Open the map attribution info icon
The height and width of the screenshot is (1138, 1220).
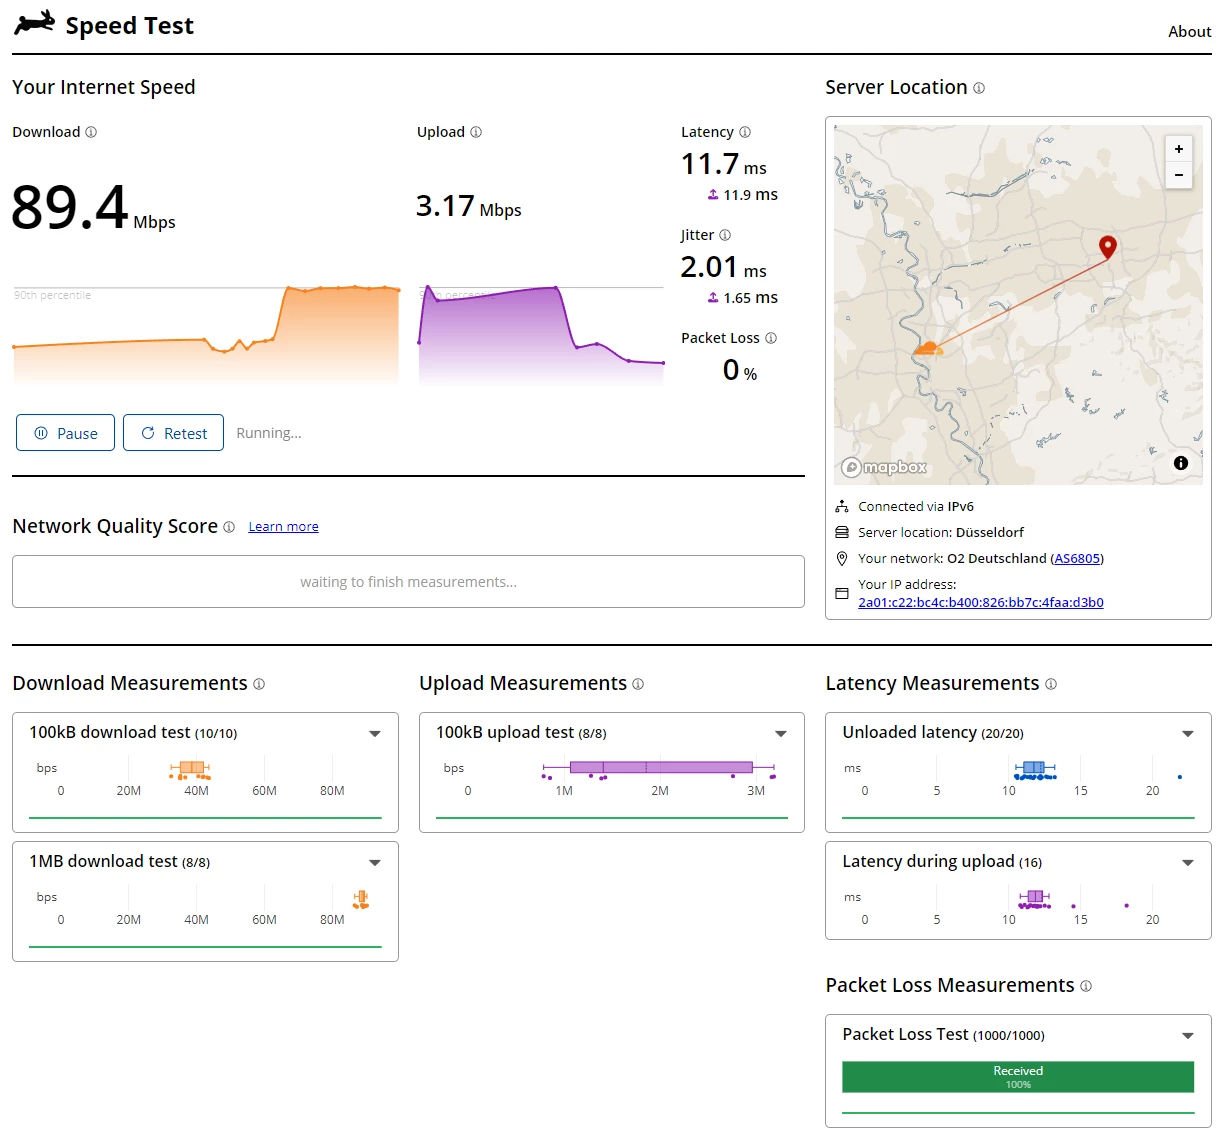pos(1181,463)
